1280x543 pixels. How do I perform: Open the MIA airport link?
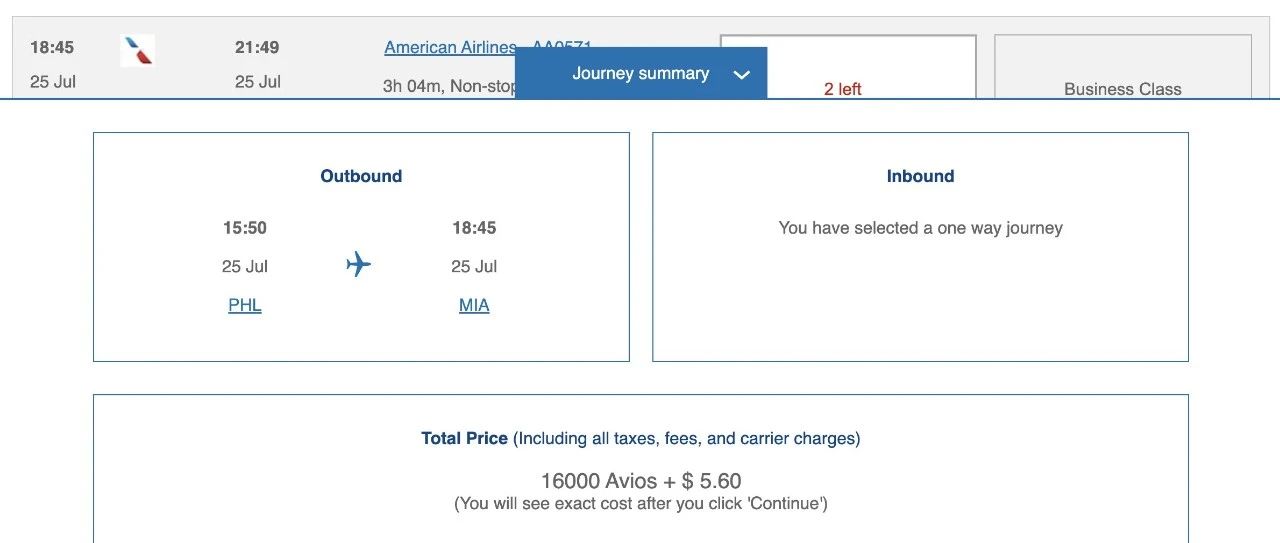point(474,305)
